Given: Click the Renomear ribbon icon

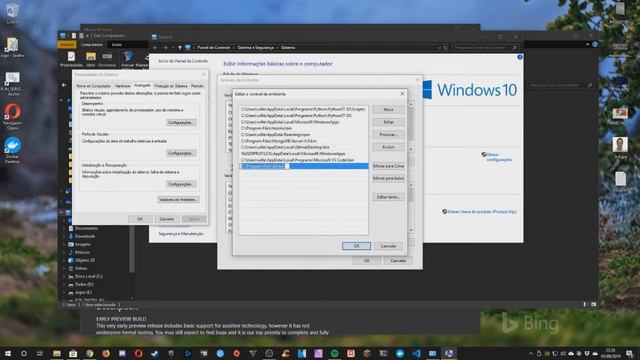Looking at the screenshot, I should click(x=107, y=60).
